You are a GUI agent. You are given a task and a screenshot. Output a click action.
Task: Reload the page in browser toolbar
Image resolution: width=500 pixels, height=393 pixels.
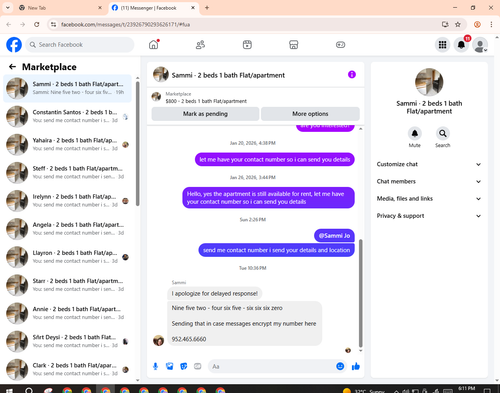(37, 24)
